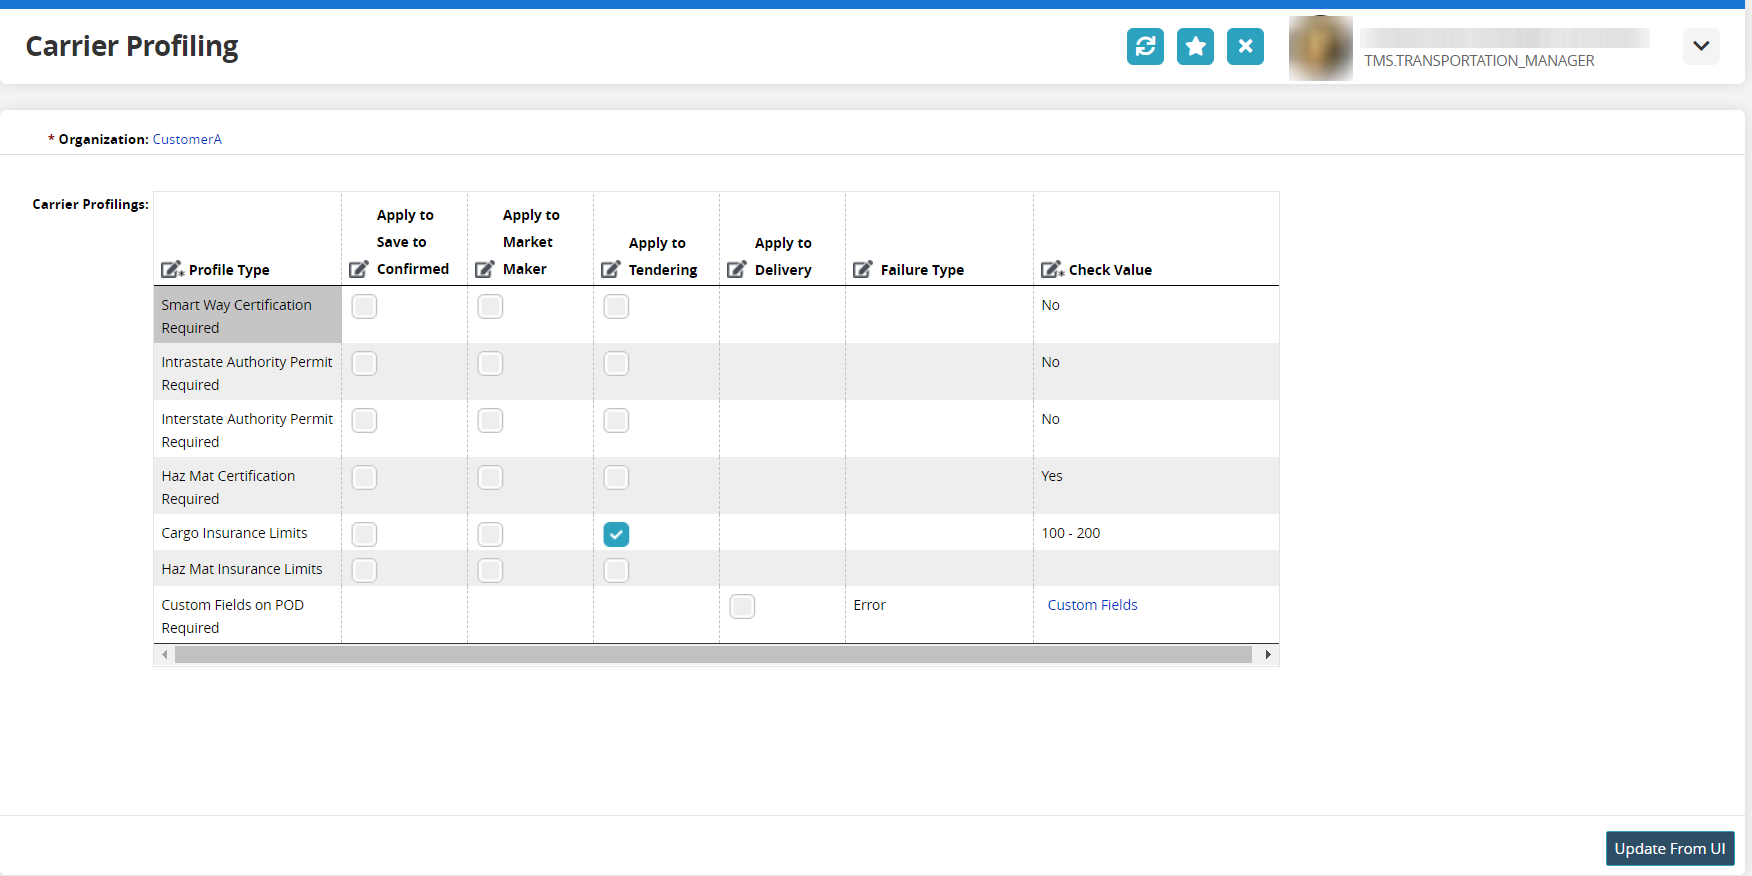Click edit icon for Save to Confirmed column
Screen dimensions: 1752x876
(359, 269)
